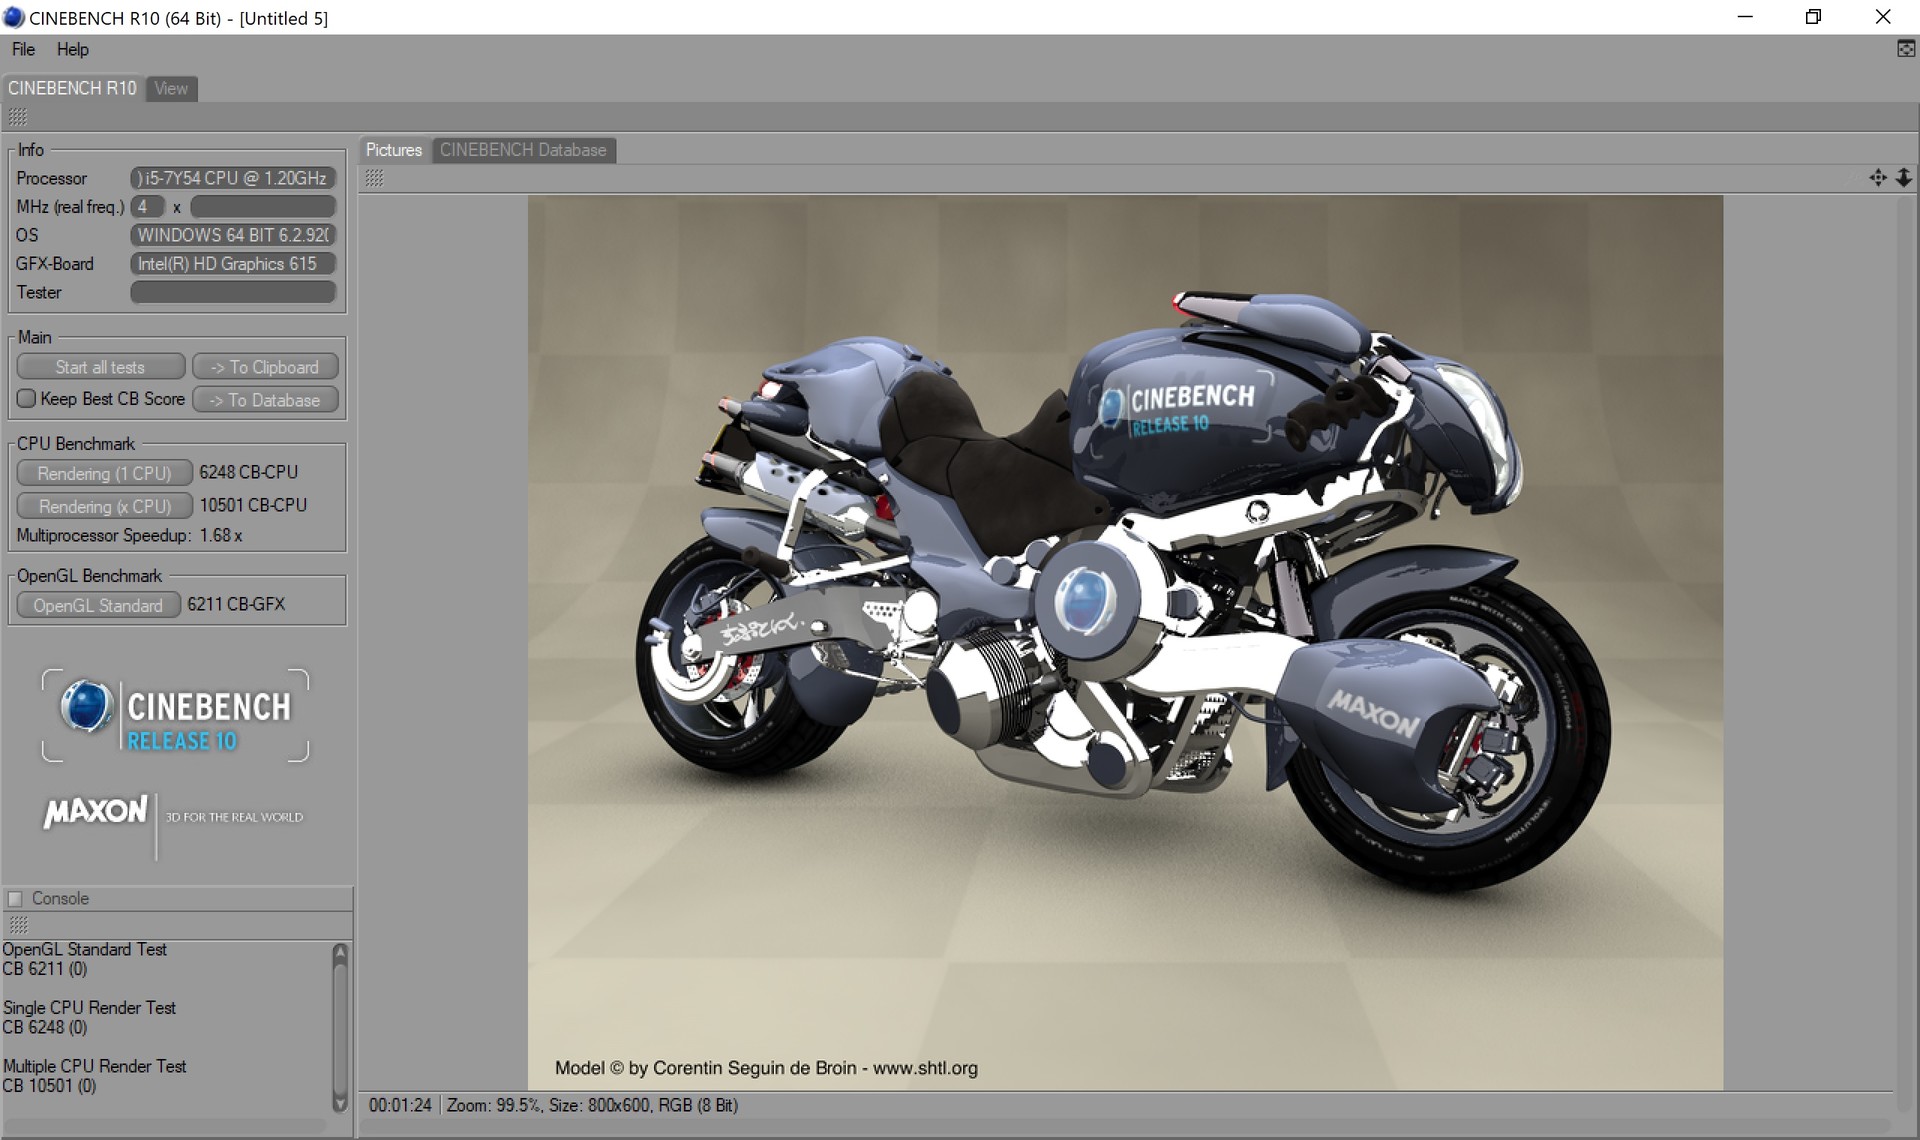1920x1140 pixels.
Task: Start Rendering (1 CPU) test
Action: pyautogui.click(x=104, y=473)
